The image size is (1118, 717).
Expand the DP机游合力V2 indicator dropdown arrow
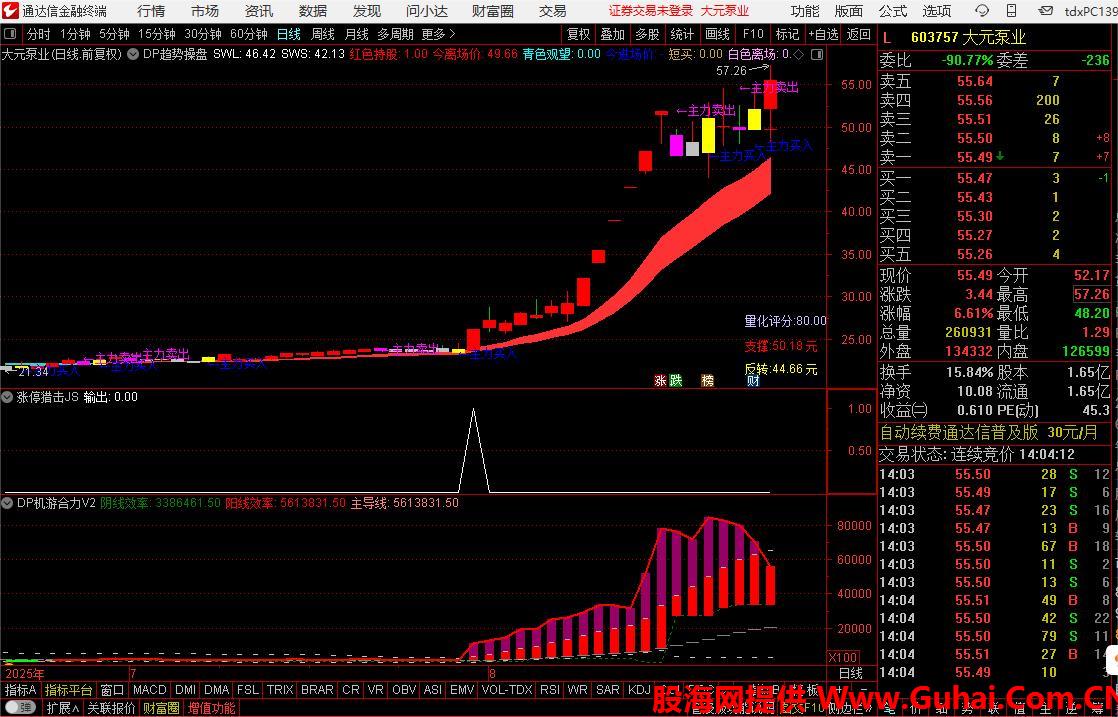[8, 502]
